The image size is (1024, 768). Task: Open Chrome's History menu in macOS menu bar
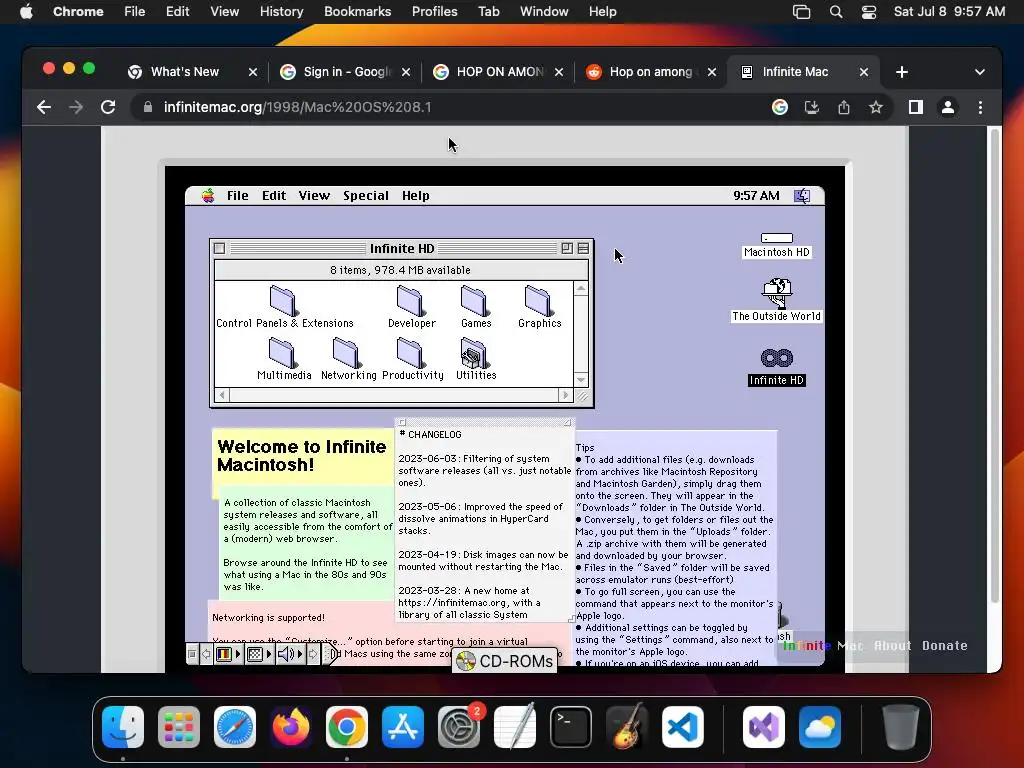click(281, 12)
